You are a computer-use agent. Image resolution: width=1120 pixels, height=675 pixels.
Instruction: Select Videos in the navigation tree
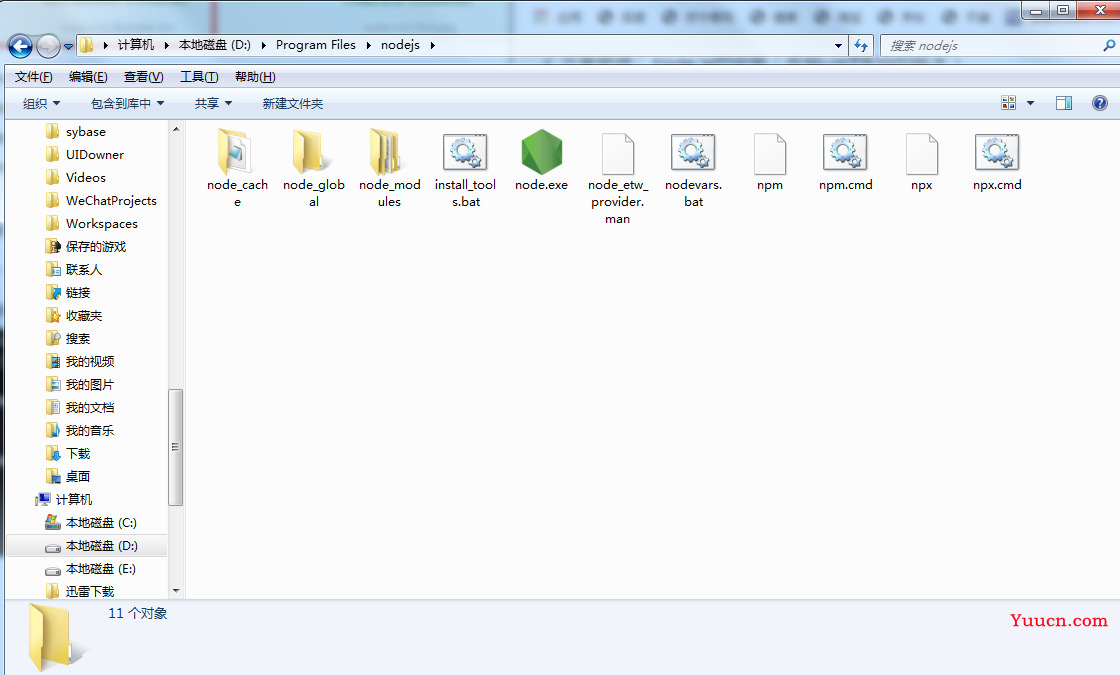(x=86, y=177)
